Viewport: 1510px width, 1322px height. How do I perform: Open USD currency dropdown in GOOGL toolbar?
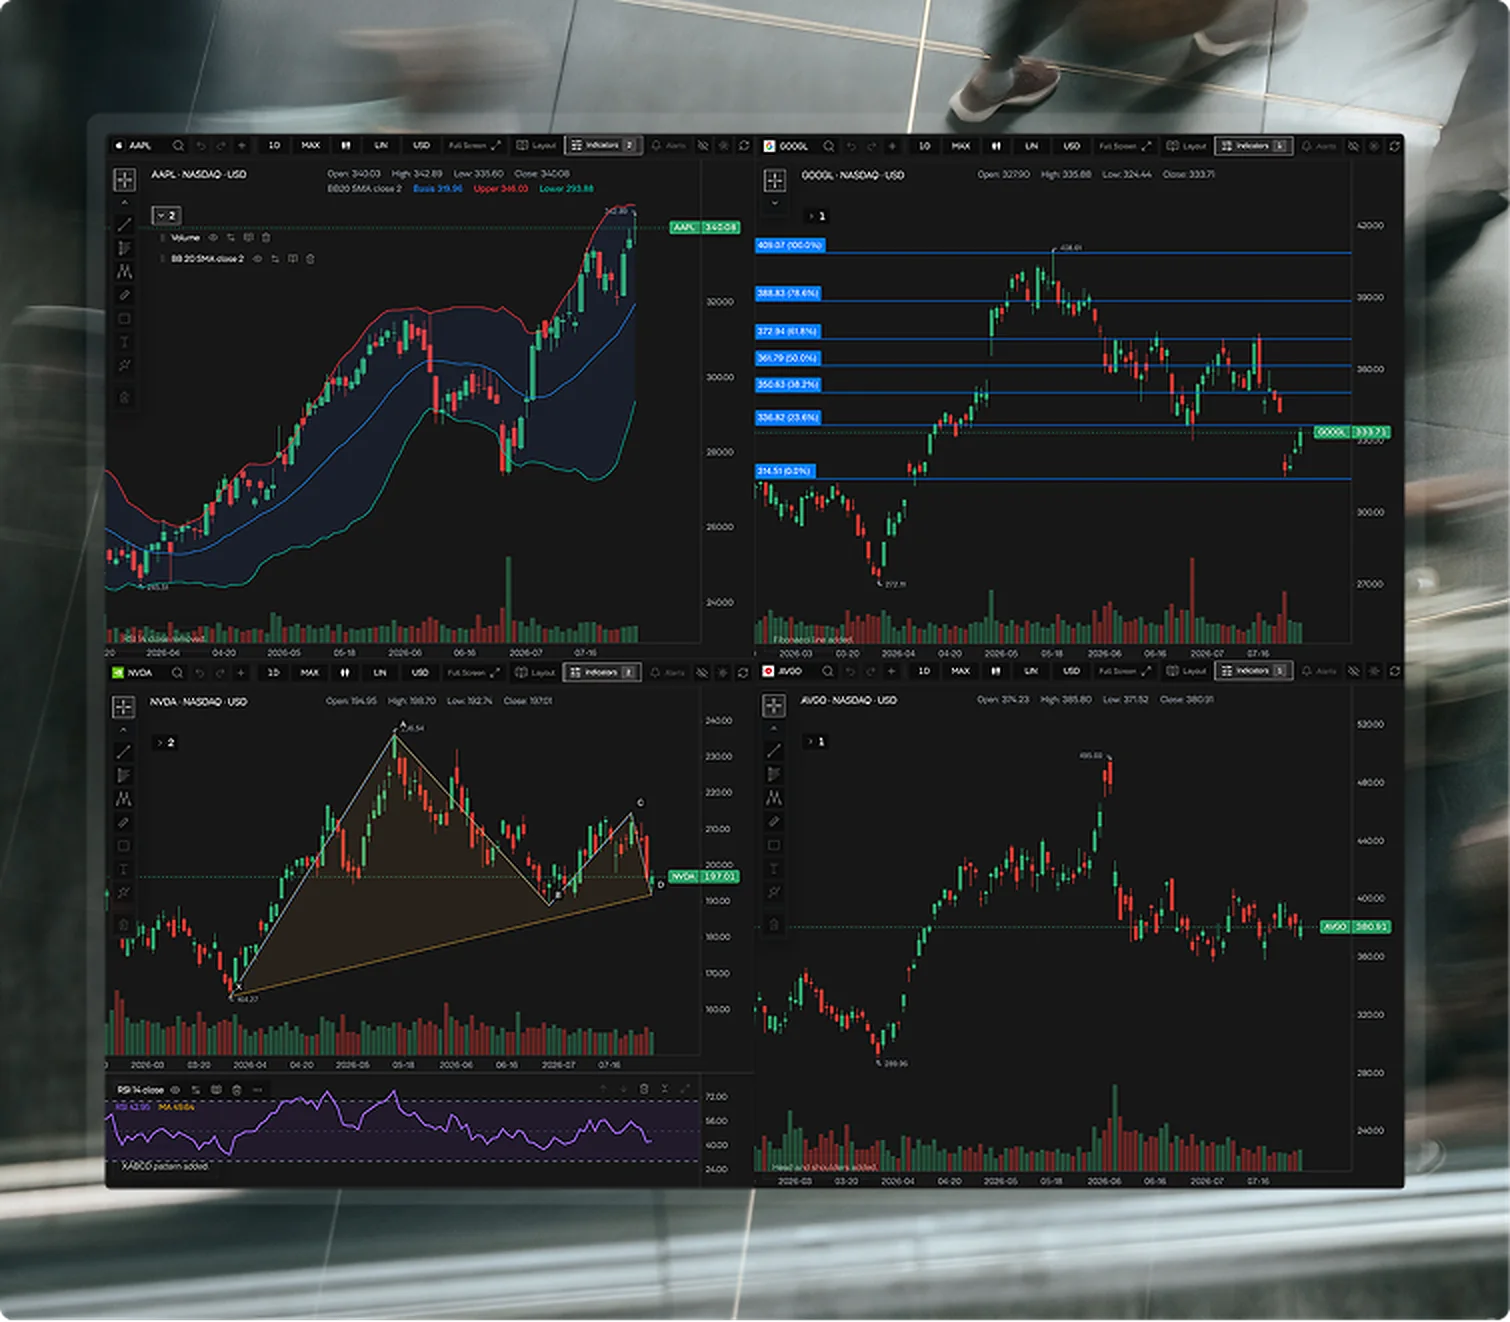pyautogui.click(x=1071, y=146)
